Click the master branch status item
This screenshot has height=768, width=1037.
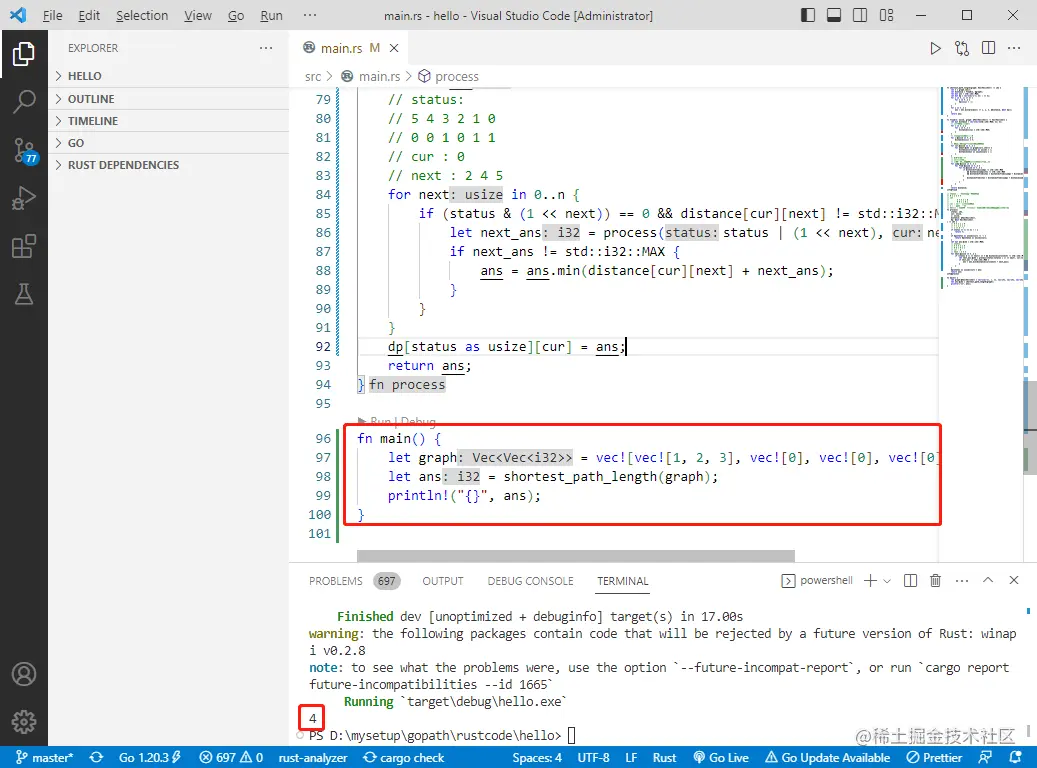click(44, 757)
